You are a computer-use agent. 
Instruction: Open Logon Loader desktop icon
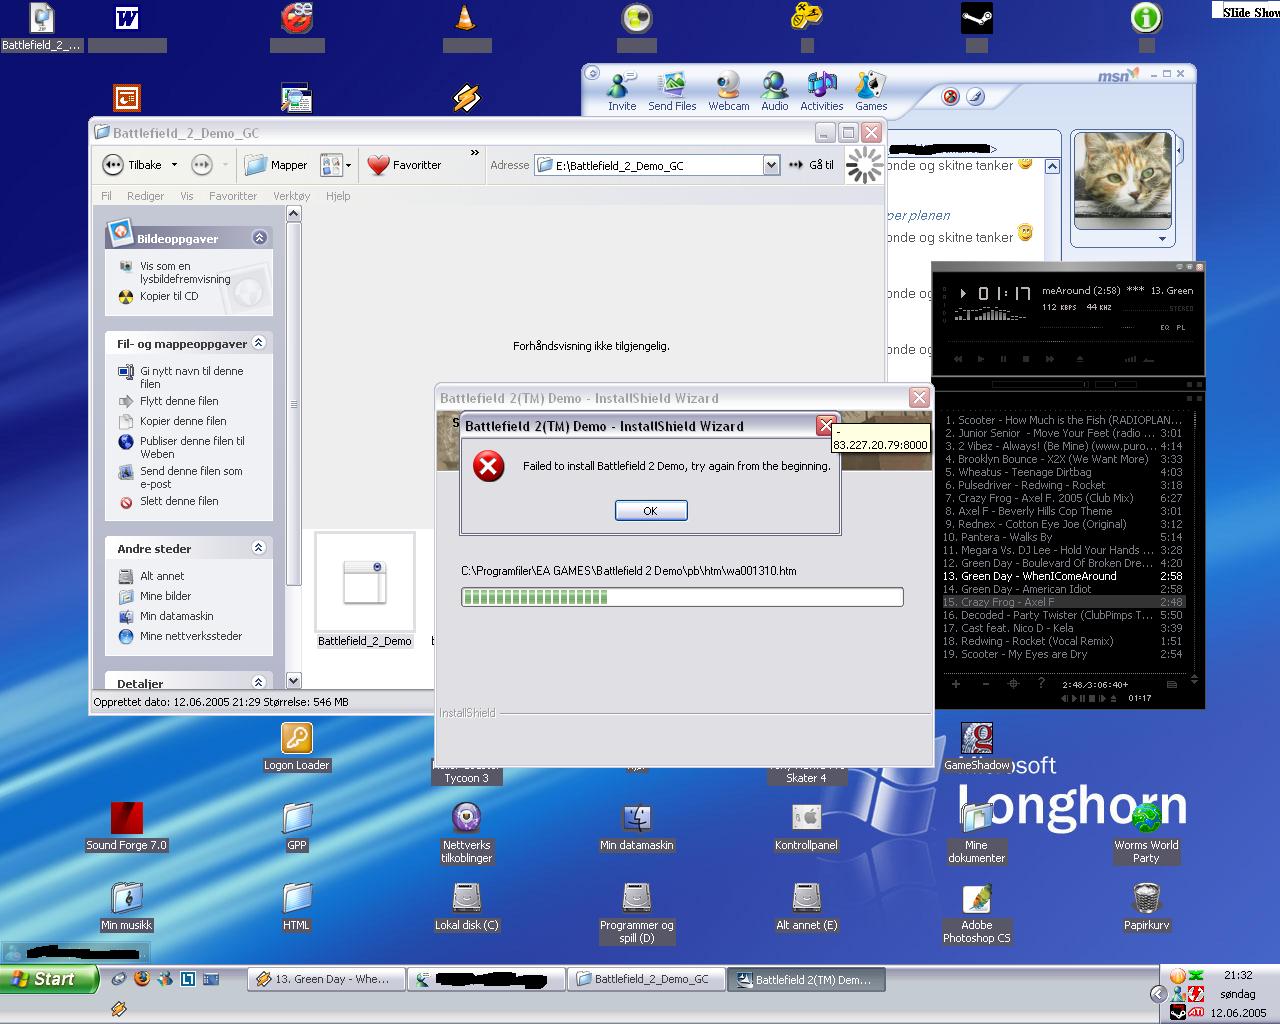(297, 747)
